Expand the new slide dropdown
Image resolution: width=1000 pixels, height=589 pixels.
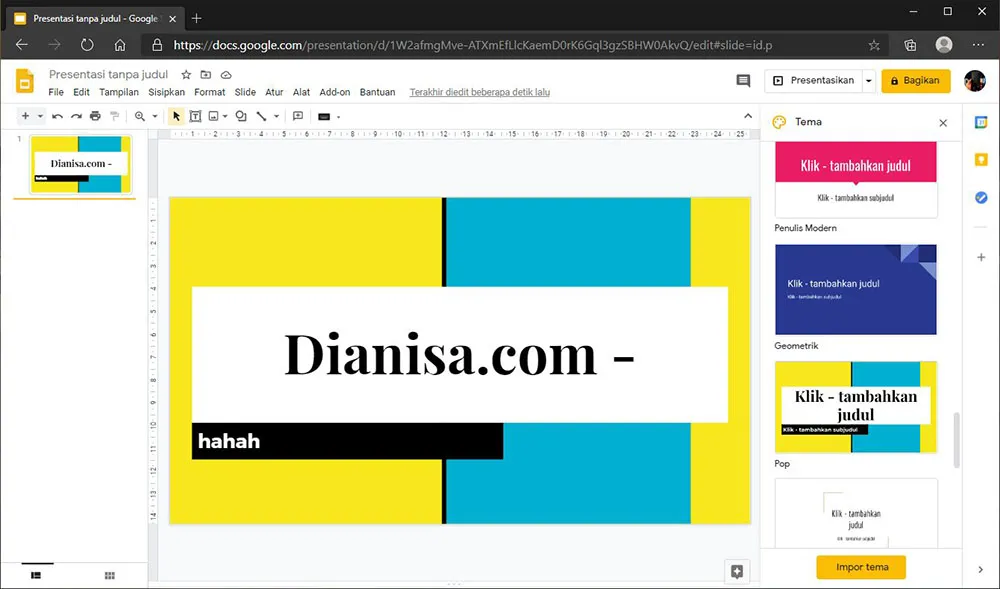(x=40, y=117)
